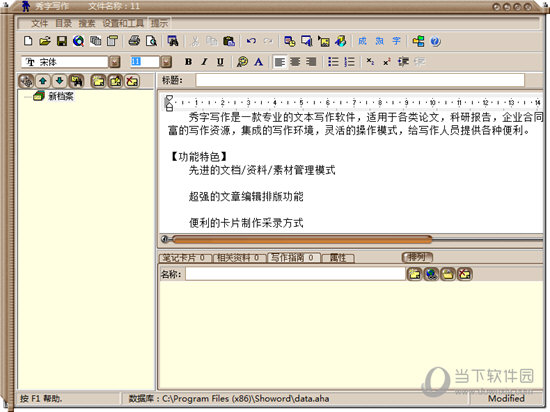Align text left
Image resolution: width=550 pixels, height=412 pixels.
point(280,62)
